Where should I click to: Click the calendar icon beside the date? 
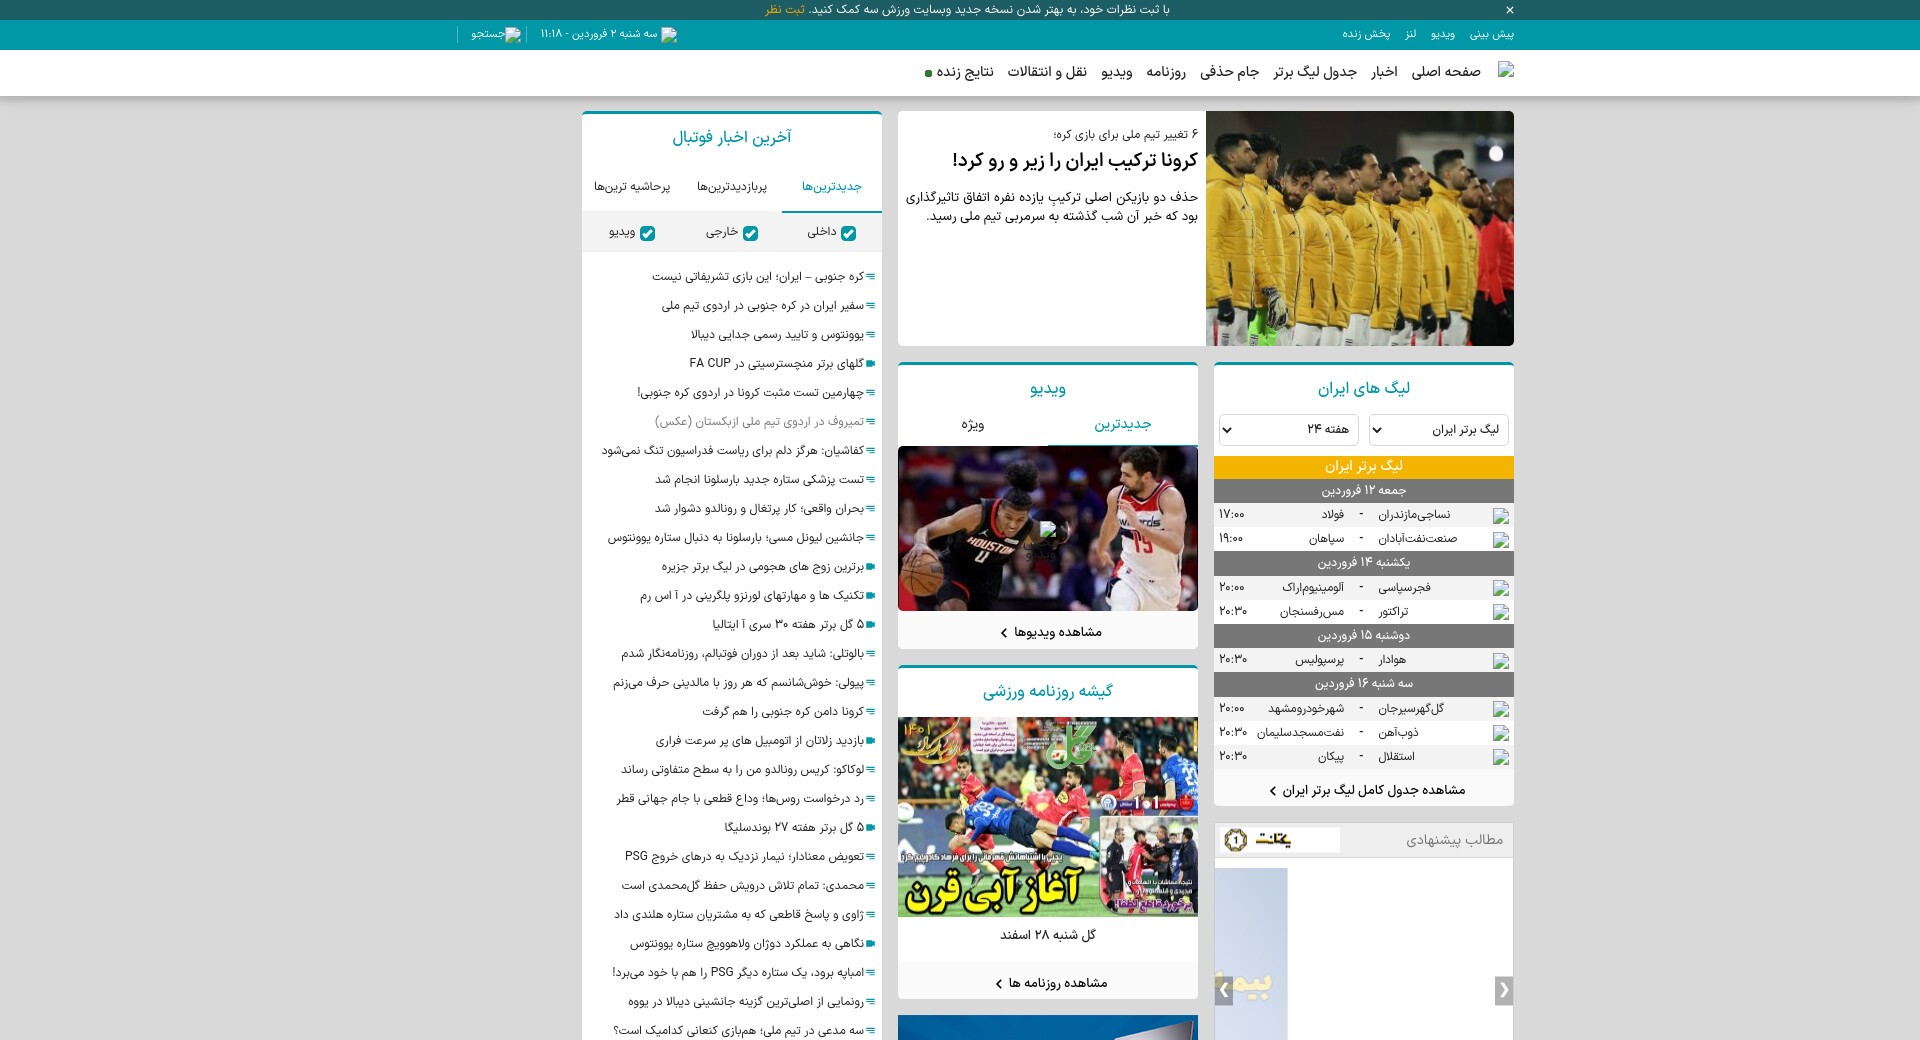pyautogui.click(x=669, y=35)
